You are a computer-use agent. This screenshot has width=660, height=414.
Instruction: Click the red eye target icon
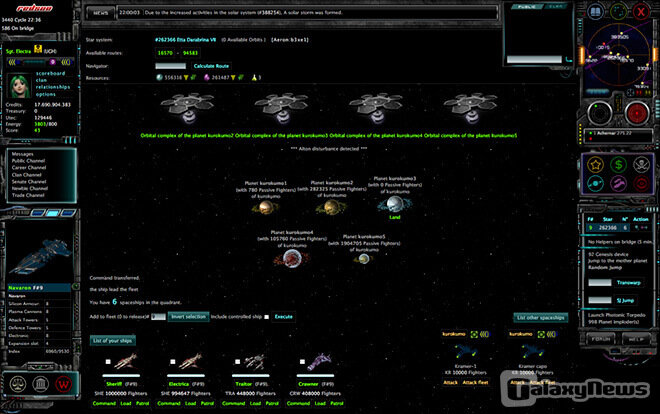tap(641, 183)
